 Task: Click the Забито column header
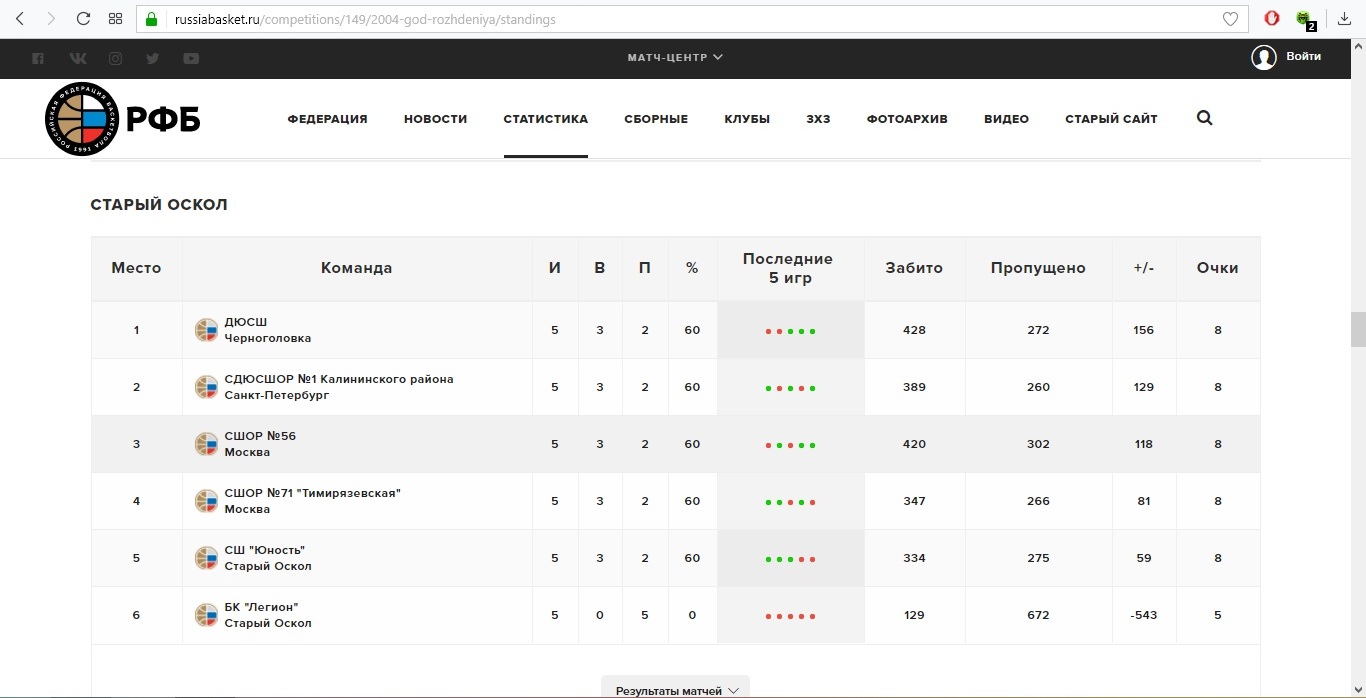pyautogui.click(x=914, y=268)
